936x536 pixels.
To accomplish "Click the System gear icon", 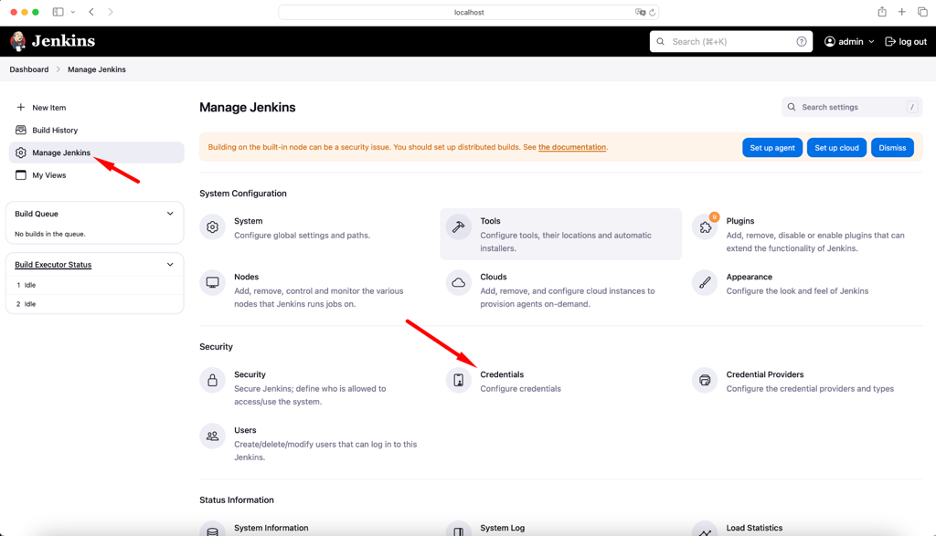I will (x=212, y=227).
